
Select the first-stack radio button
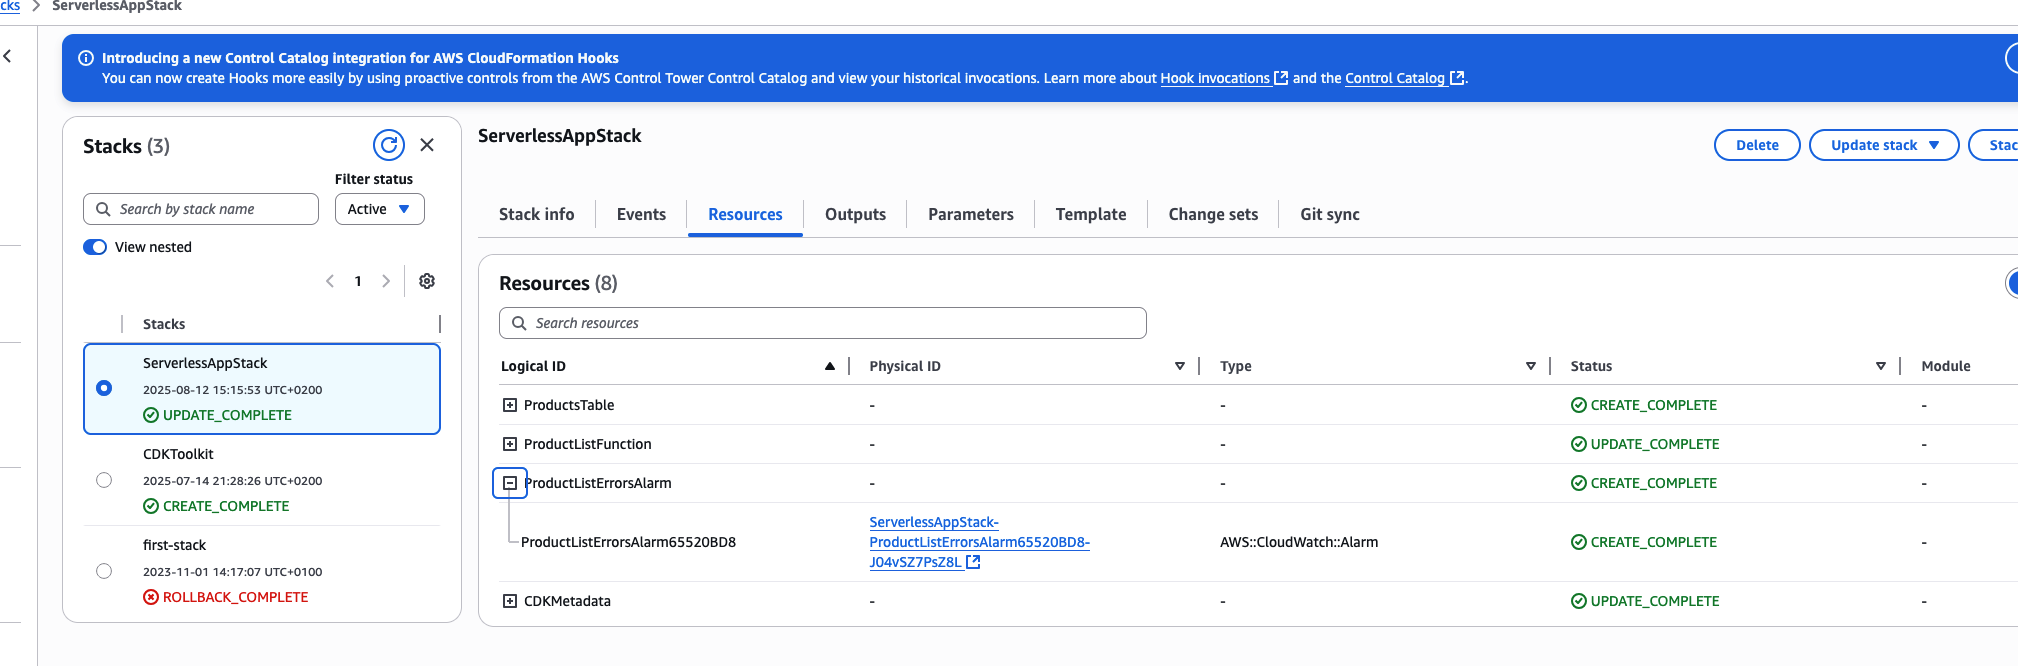(104, 571)
